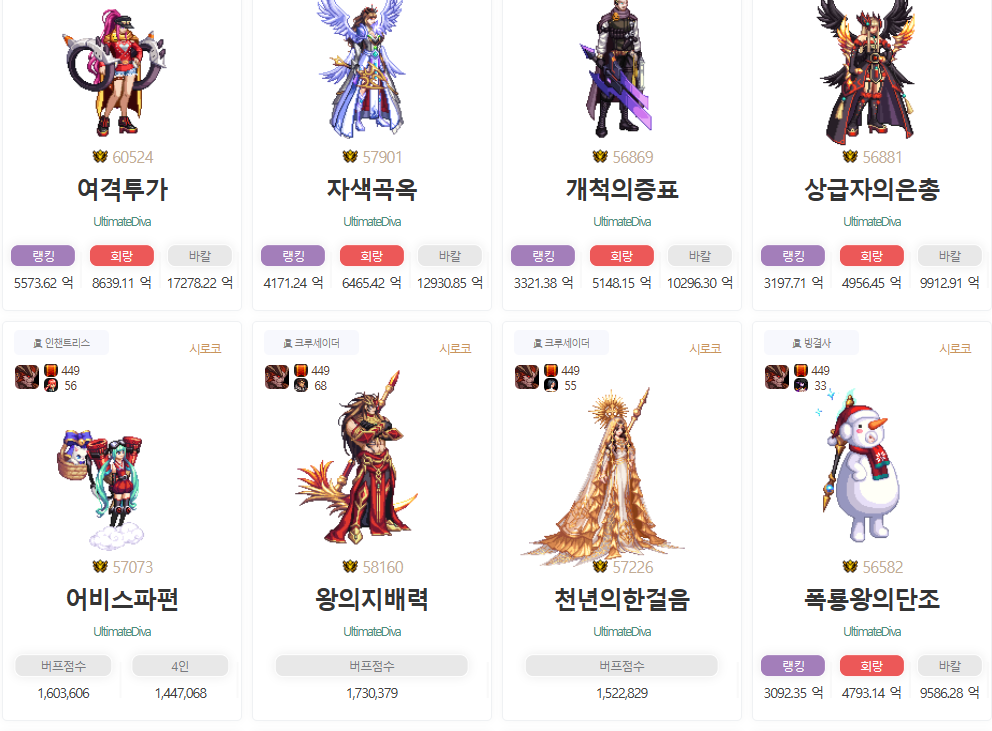The image size is (992, 731).
Task: Click the 빙결사 job badge
Action: pyautogui.click(x=812, y=343)
